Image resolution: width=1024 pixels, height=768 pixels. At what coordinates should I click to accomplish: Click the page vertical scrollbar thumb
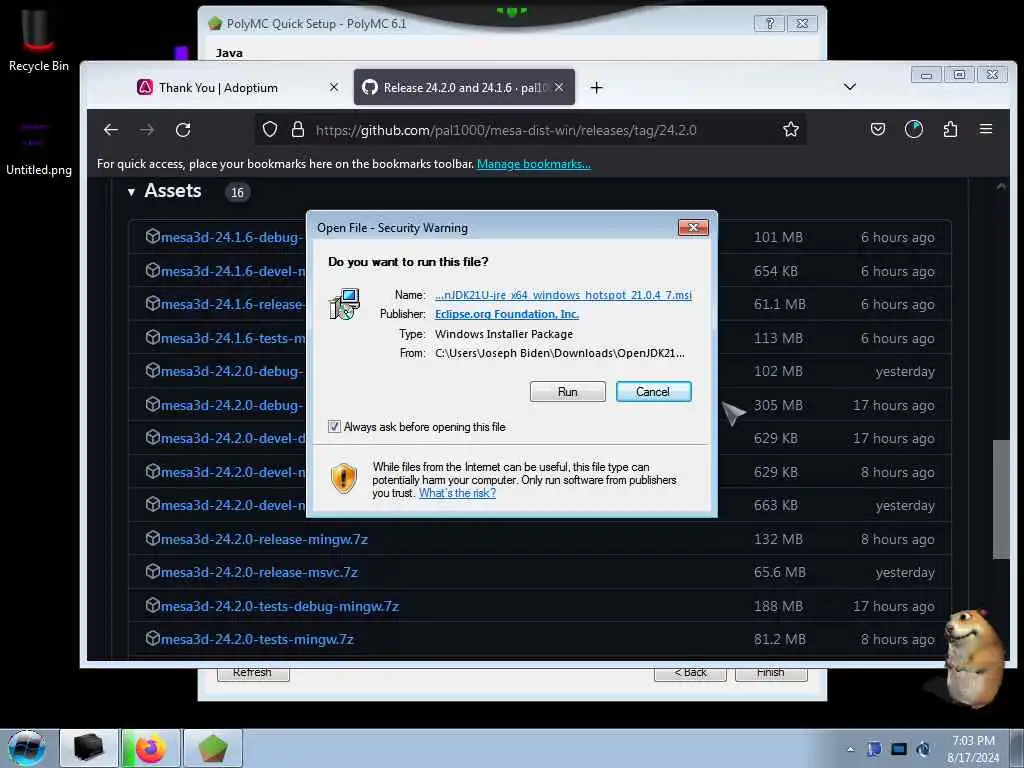[x=1000, y=500]
